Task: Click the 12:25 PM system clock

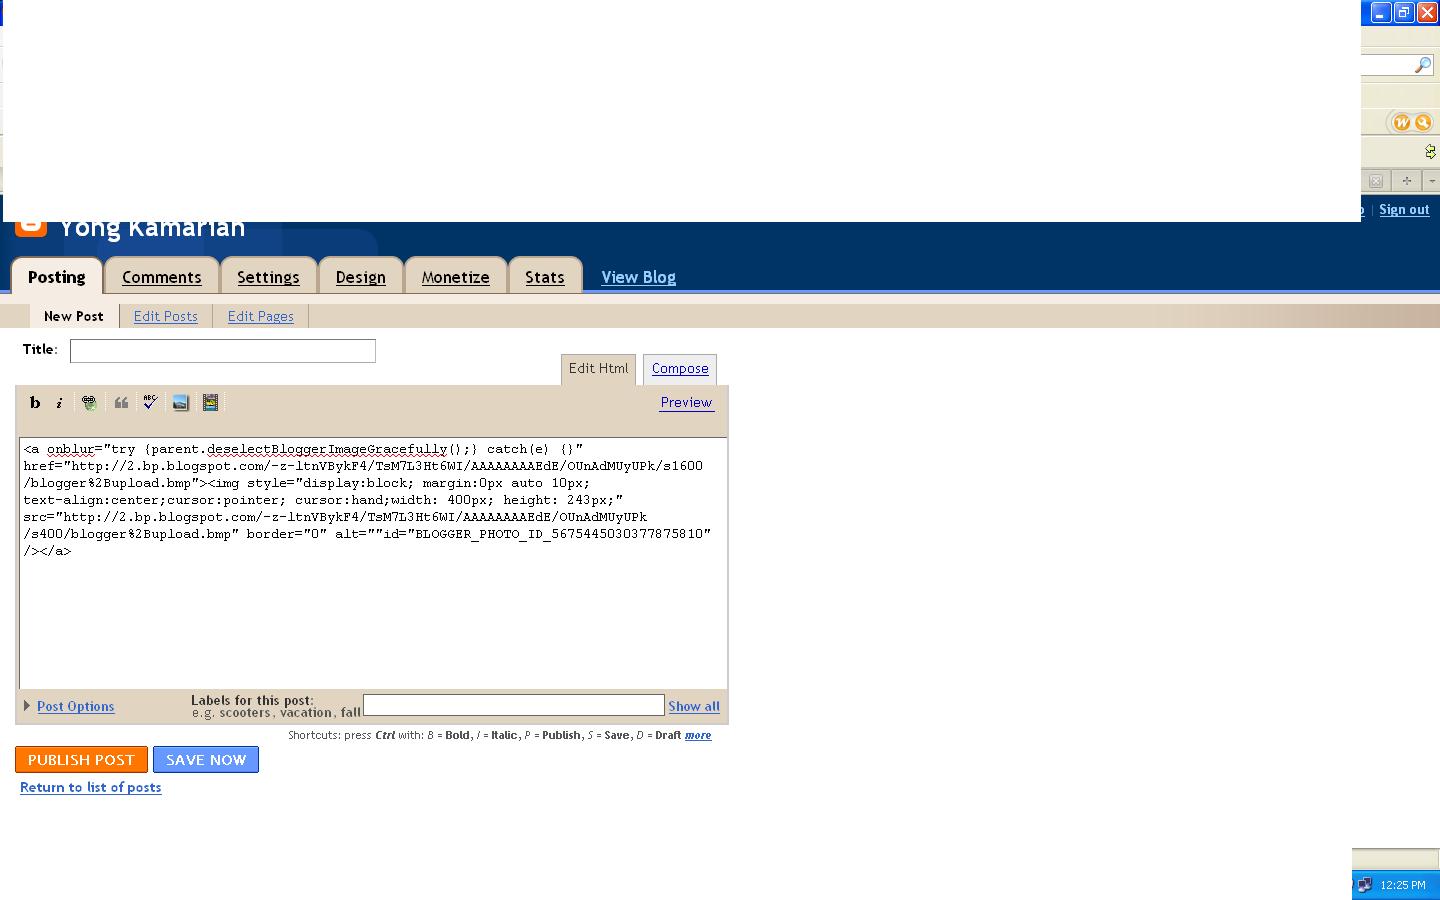Action: click(1403, 885)
